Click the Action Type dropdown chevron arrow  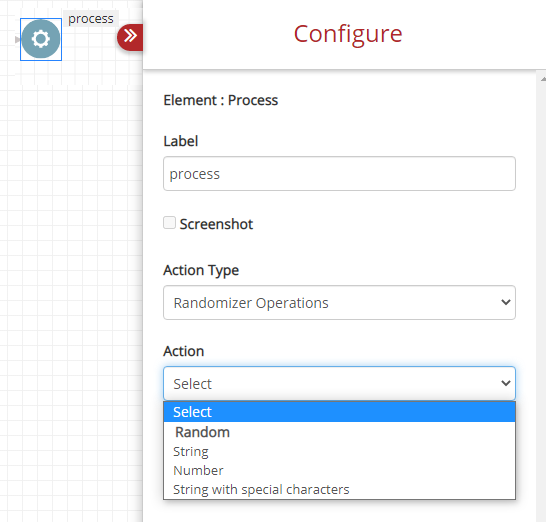pyautogui.click(x=506, y=302)
